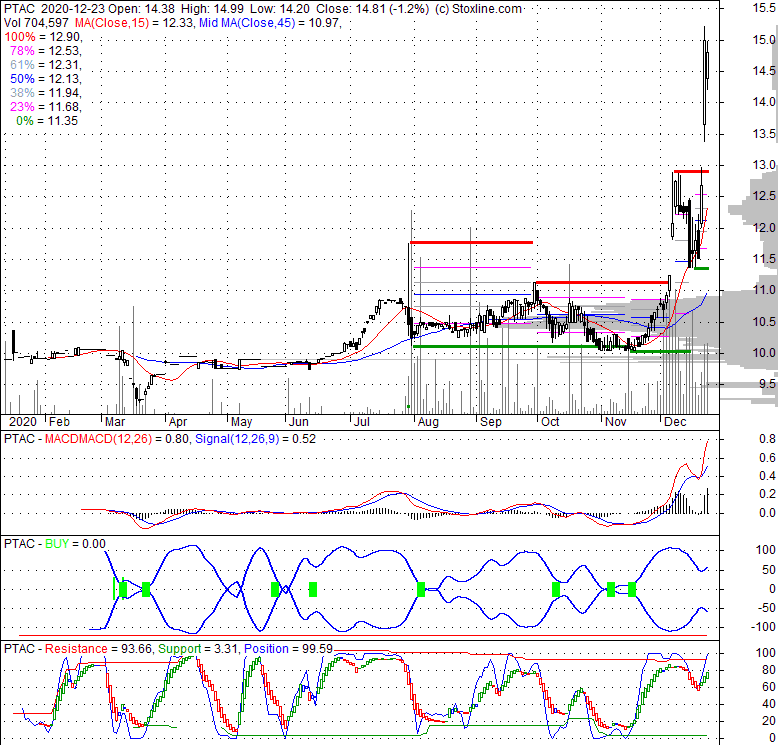Click the 0% = 11.35 Fibonacci level
Screen dimensions: 780x745
[x=47, y=121]
